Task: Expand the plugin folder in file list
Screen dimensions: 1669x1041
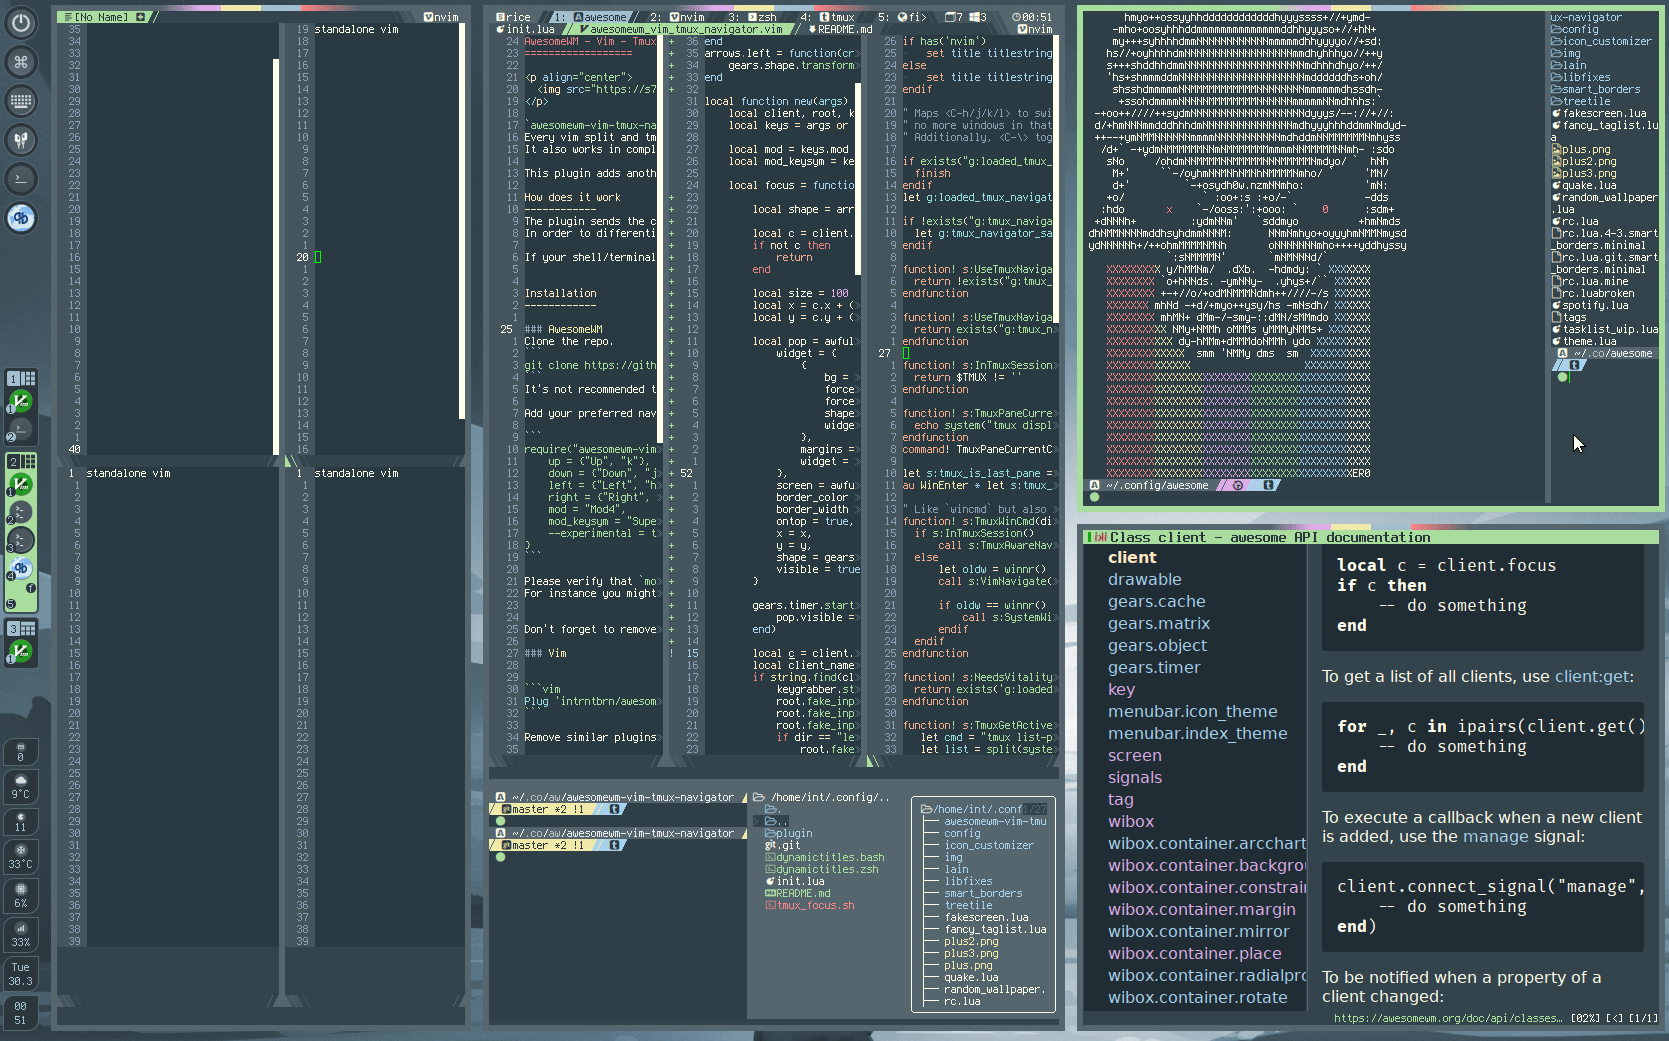Action: 794,833
